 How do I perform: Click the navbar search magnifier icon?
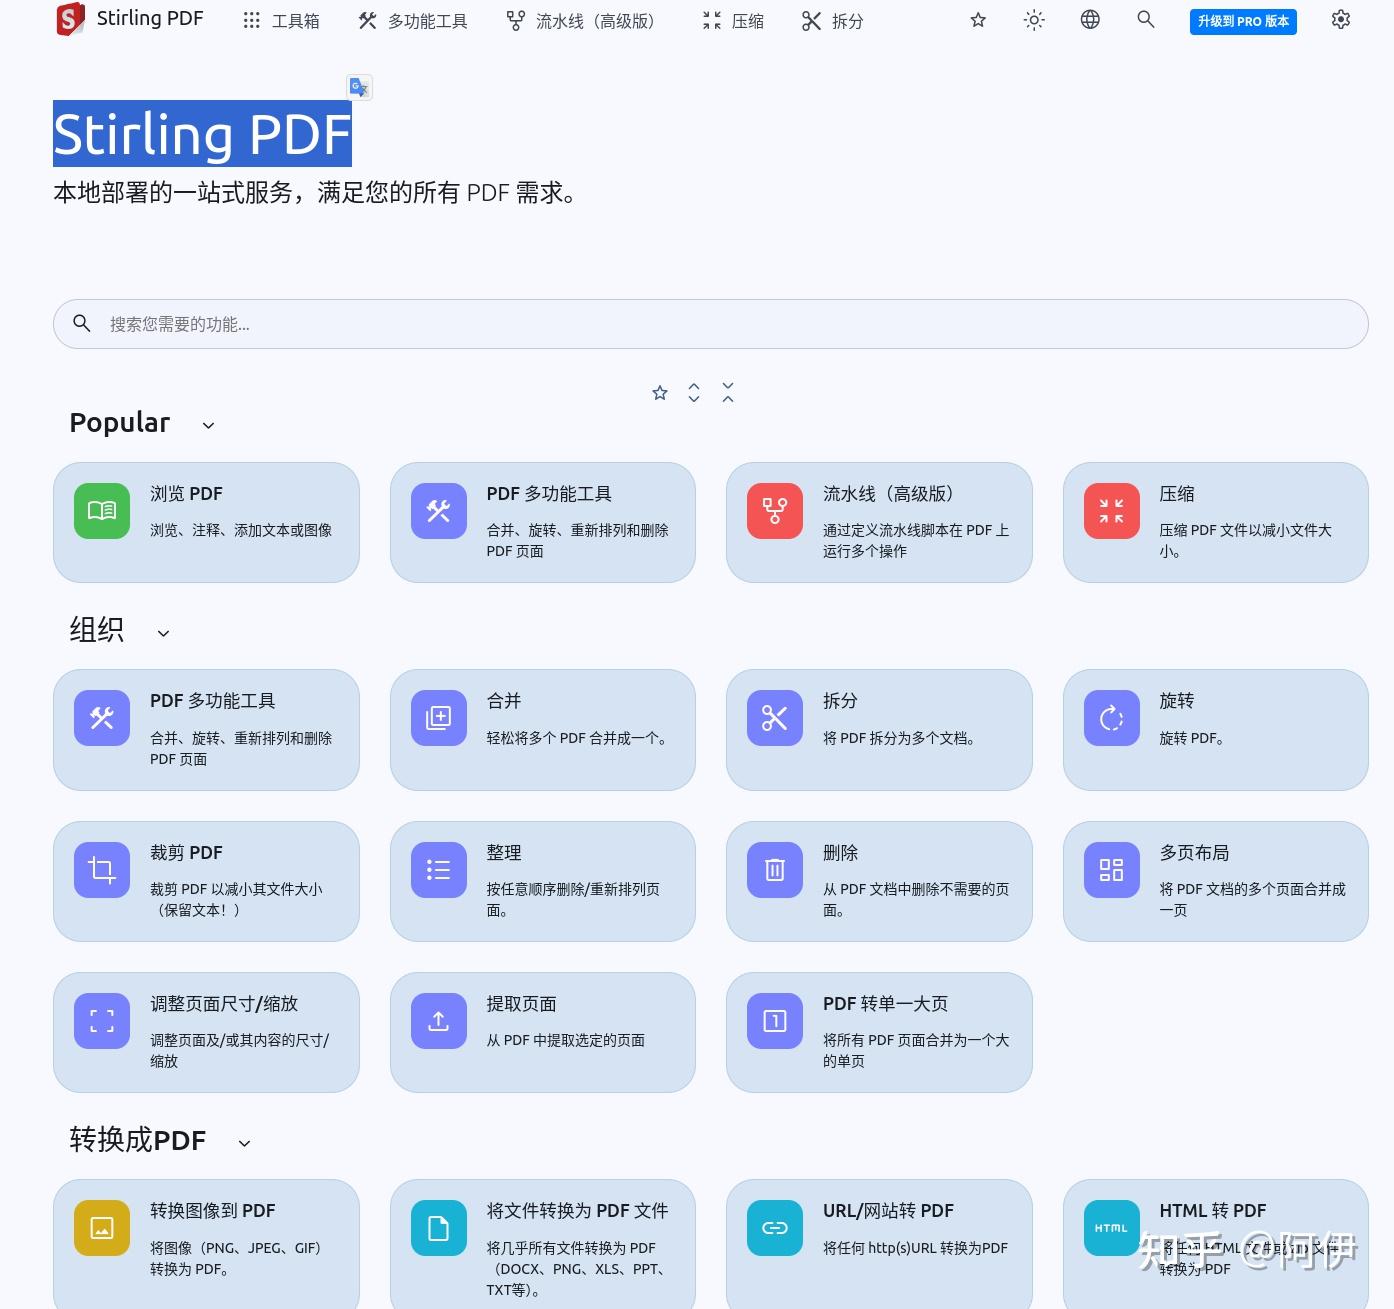click(1146, 20)
